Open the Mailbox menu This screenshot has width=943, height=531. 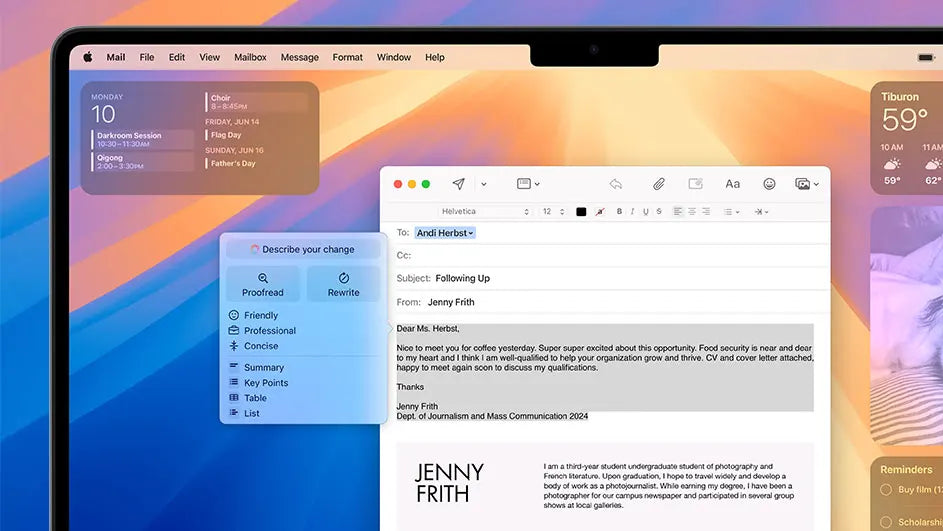tap(250, 58)
